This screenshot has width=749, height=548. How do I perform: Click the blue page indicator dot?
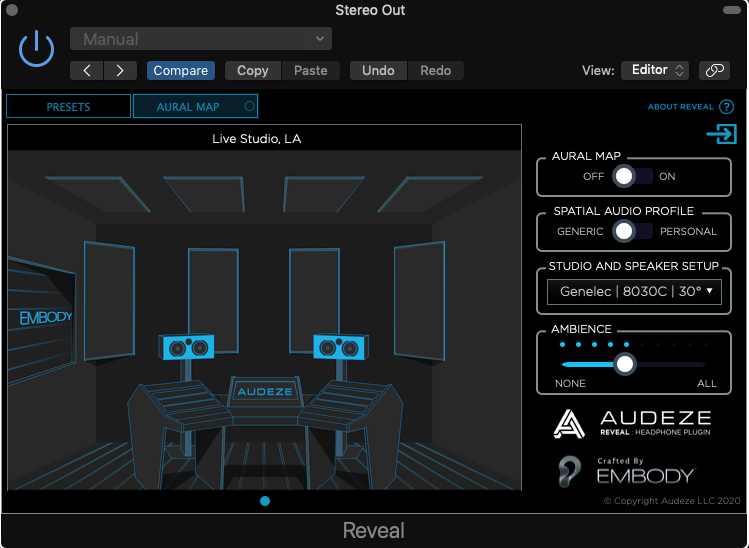tap(265, 501)
